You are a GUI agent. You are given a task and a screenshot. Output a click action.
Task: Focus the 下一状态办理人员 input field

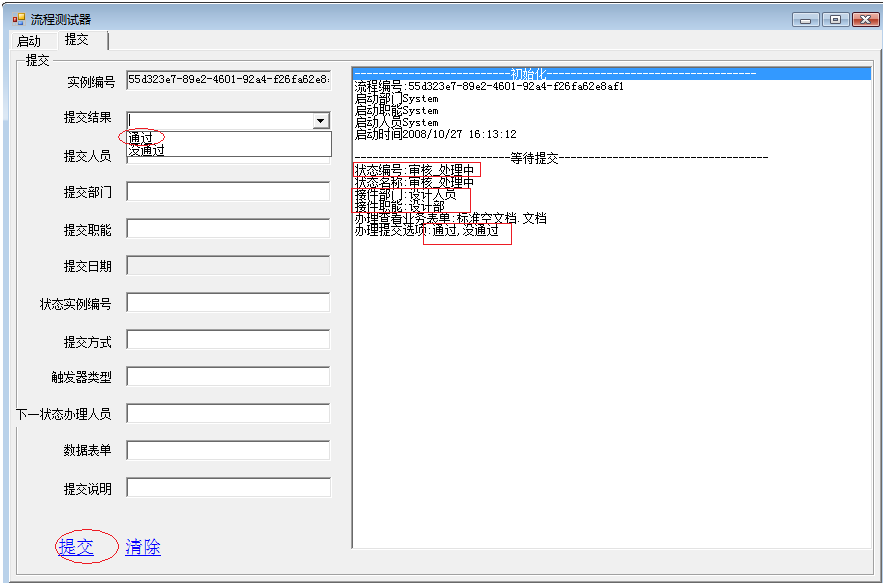click(x=228, y=414)
